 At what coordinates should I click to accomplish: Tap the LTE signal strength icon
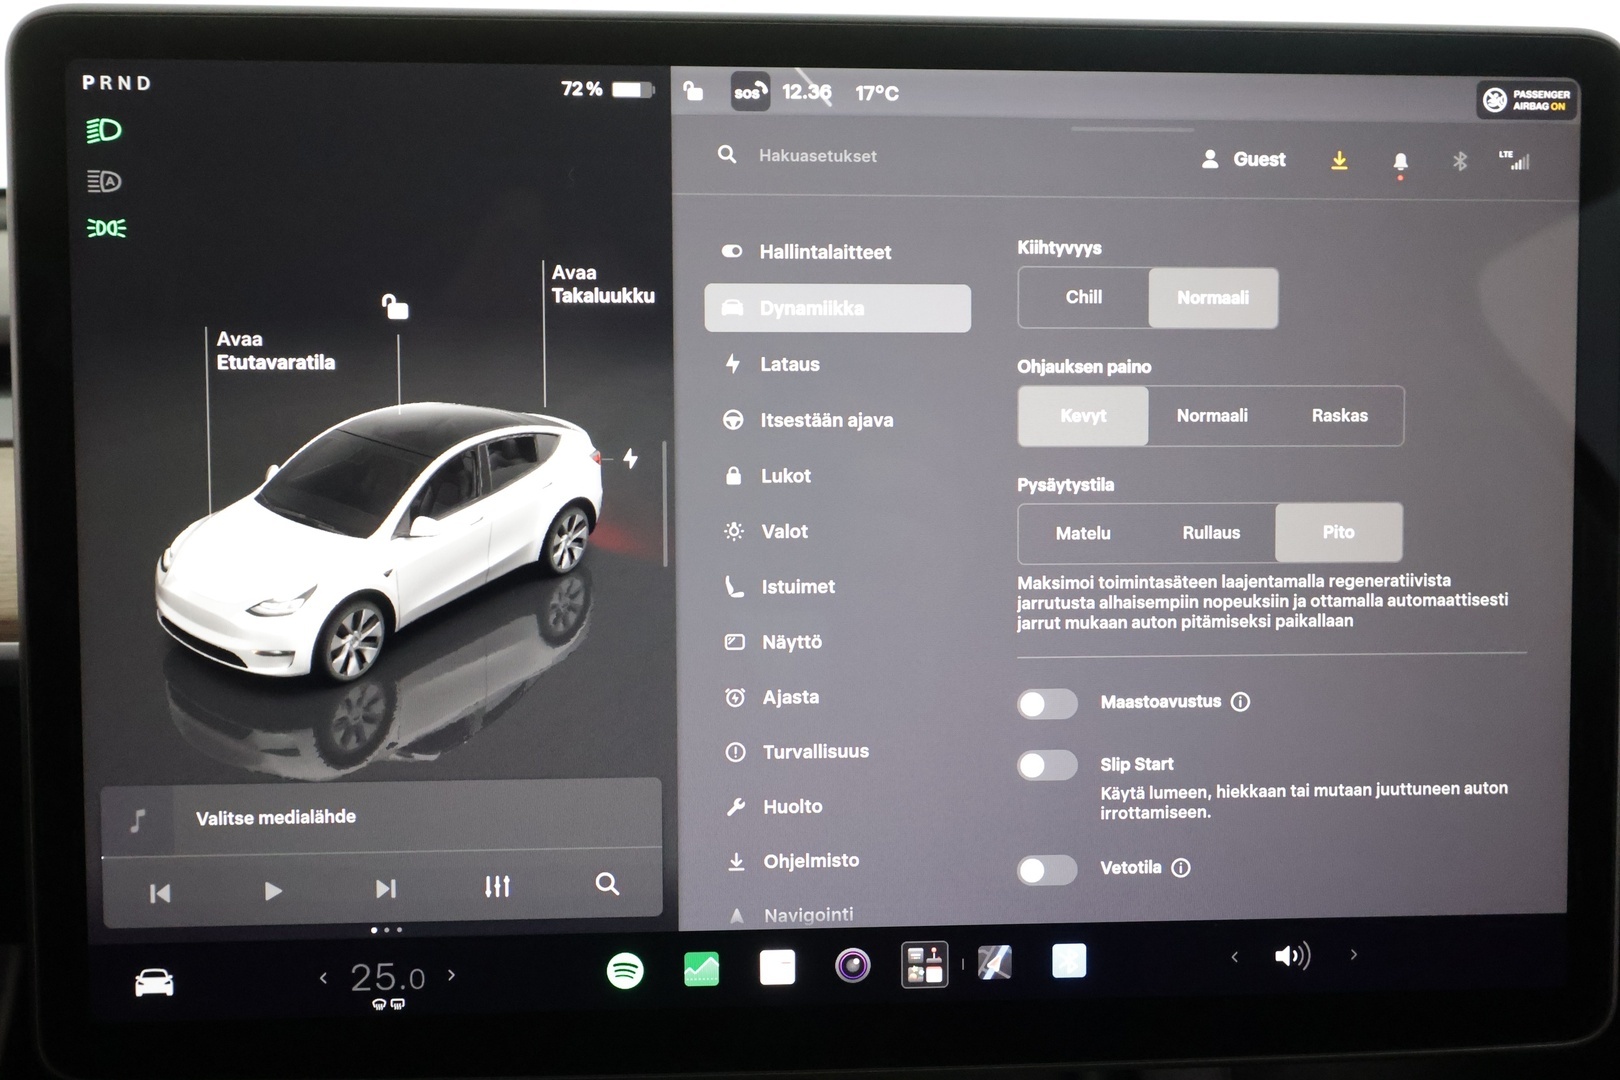tap(1514, 159)
